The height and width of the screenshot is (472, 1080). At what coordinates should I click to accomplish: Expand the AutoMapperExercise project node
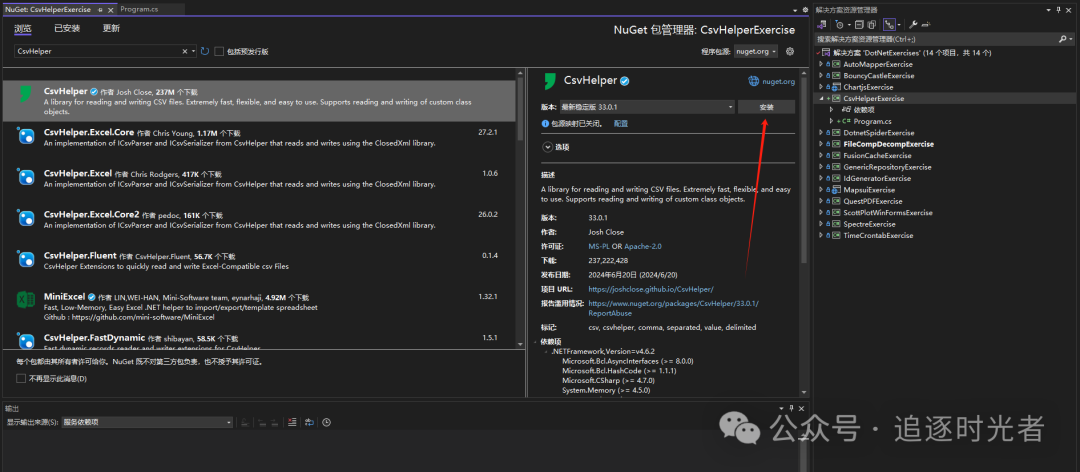tap(821, 63)
